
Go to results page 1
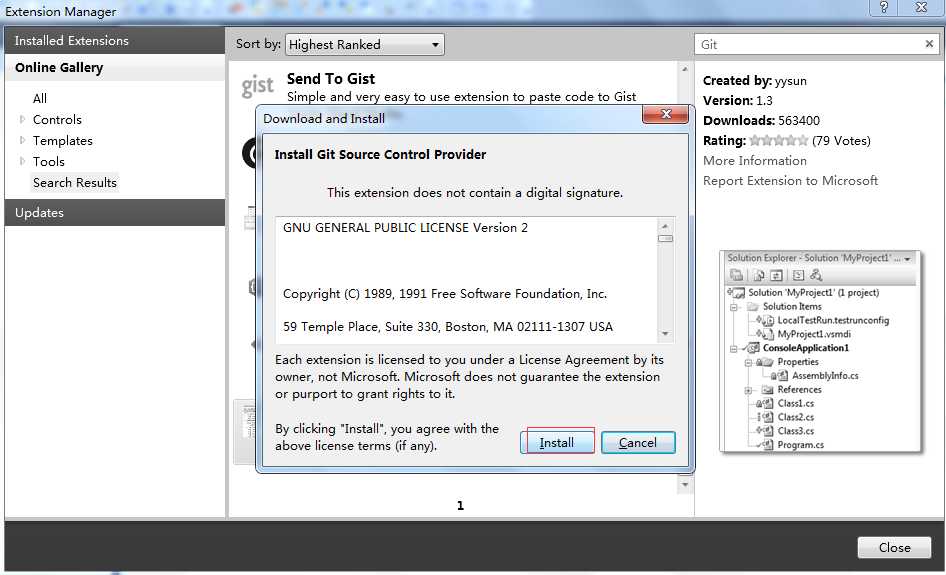pyautogui.click(x=460, y=506)
